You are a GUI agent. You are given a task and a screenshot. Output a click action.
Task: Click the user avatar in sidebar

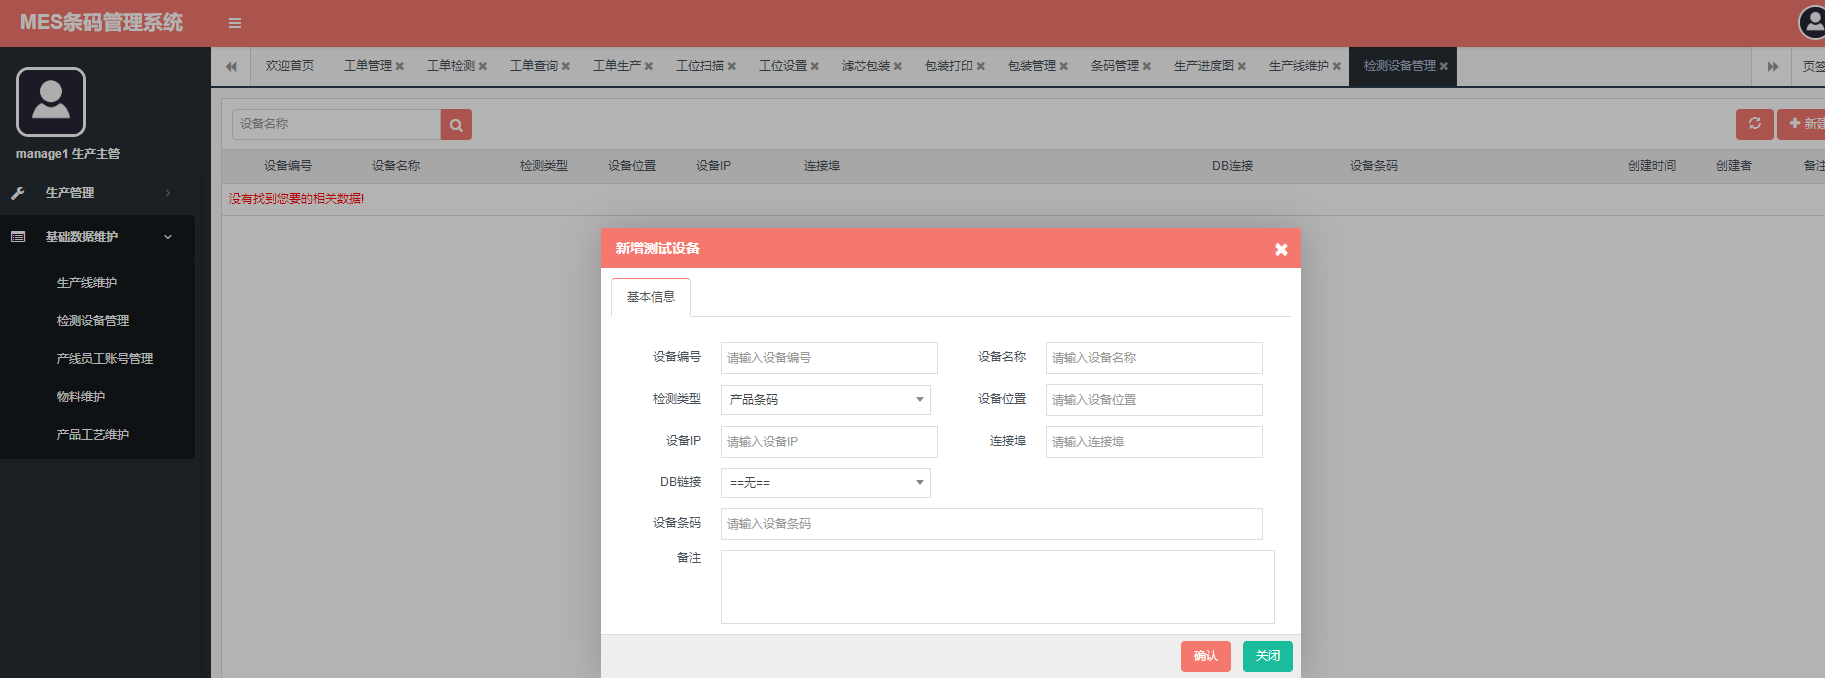click(51, 102)
